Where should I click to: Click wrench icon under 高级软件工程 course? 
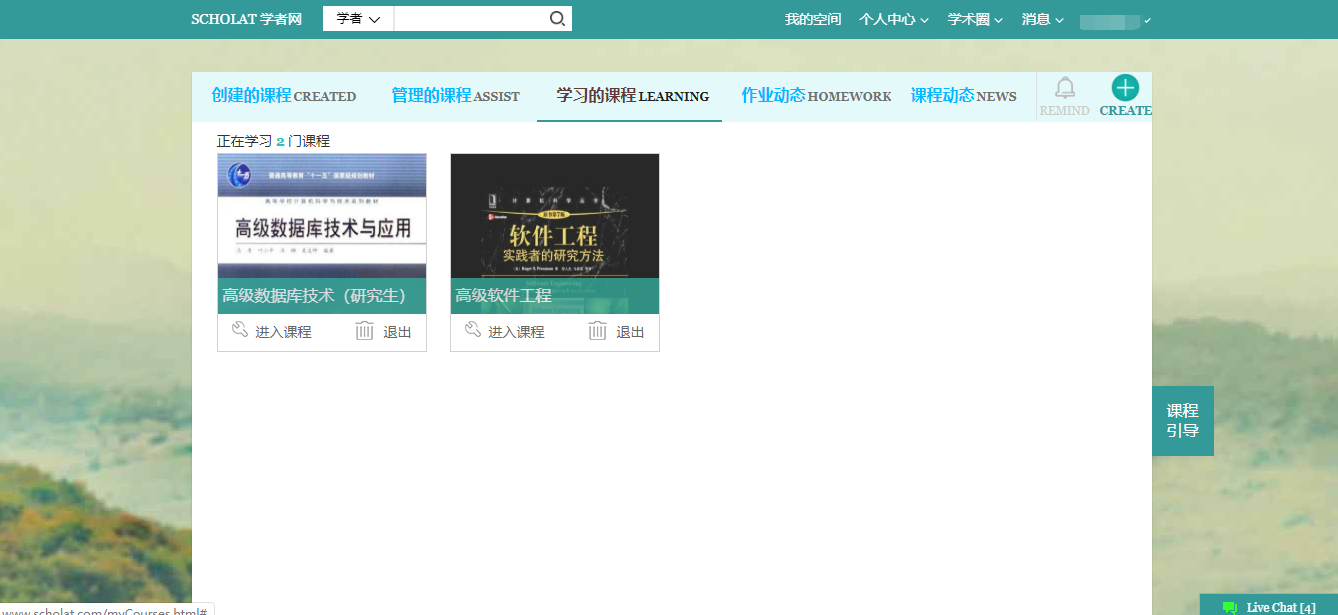(x=473, y=330)
